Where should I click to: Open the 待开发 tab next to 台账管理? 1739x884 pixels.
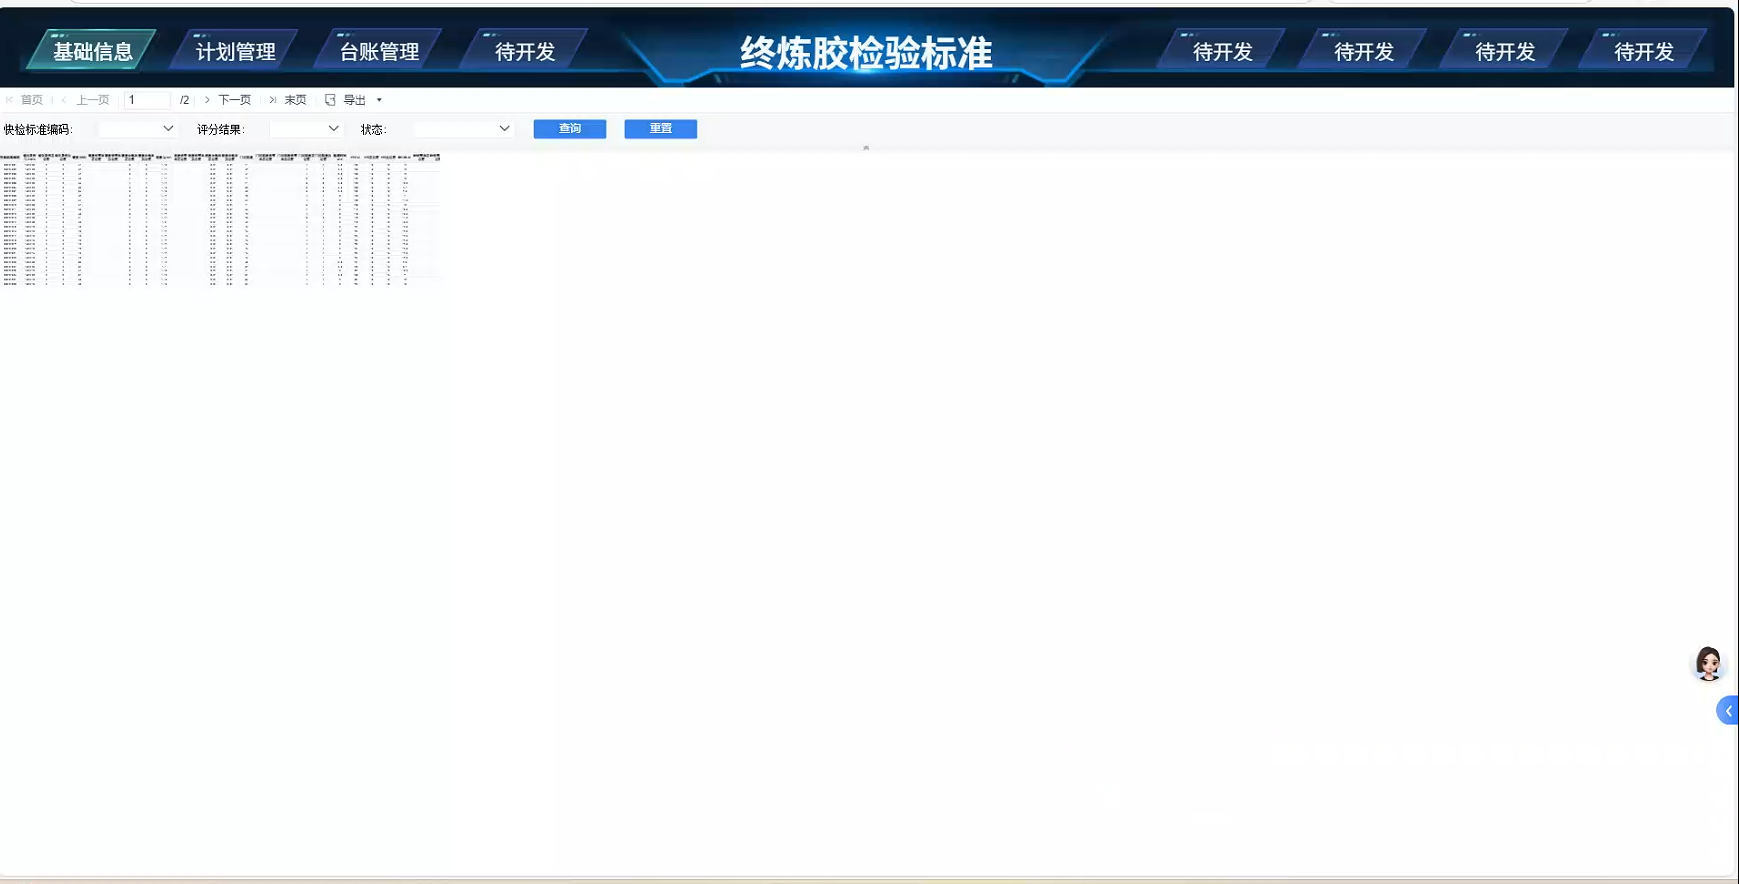524,51
